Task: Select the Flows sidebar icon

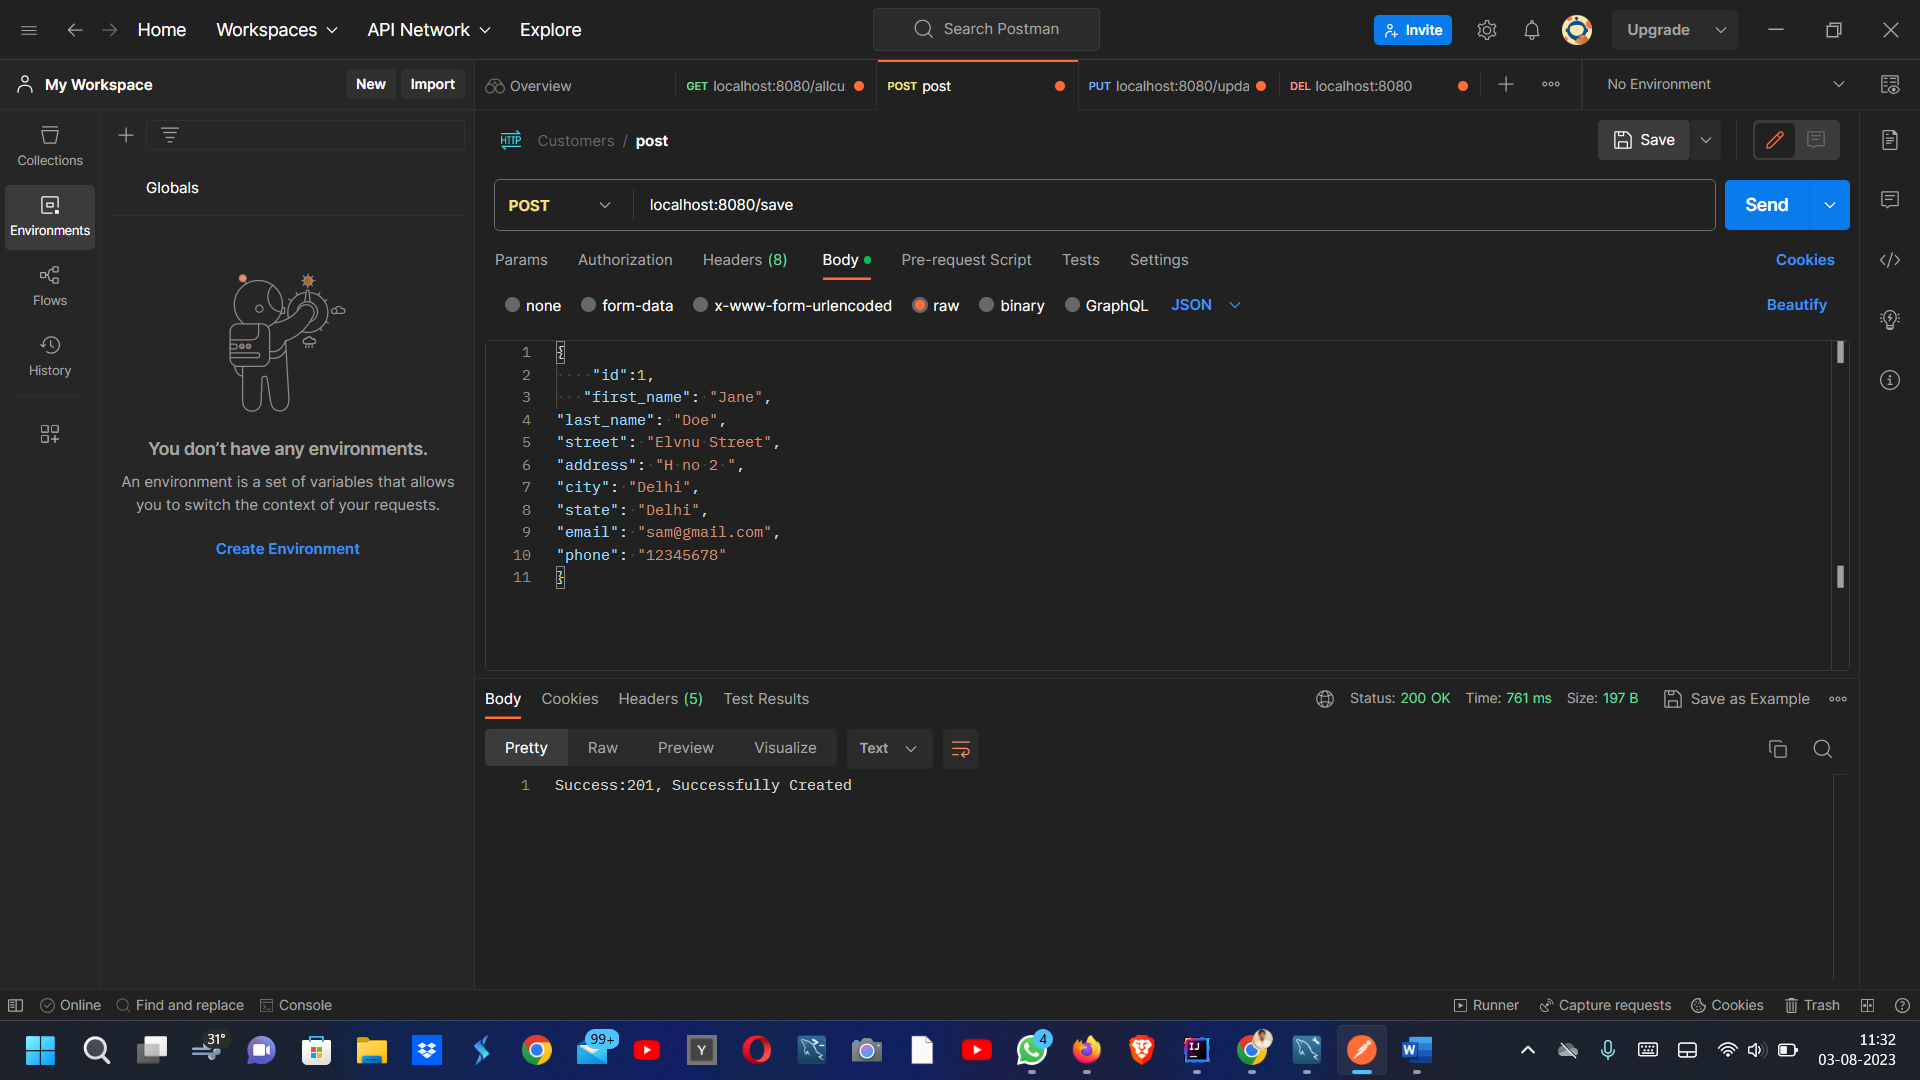Action: pos(49,285)
